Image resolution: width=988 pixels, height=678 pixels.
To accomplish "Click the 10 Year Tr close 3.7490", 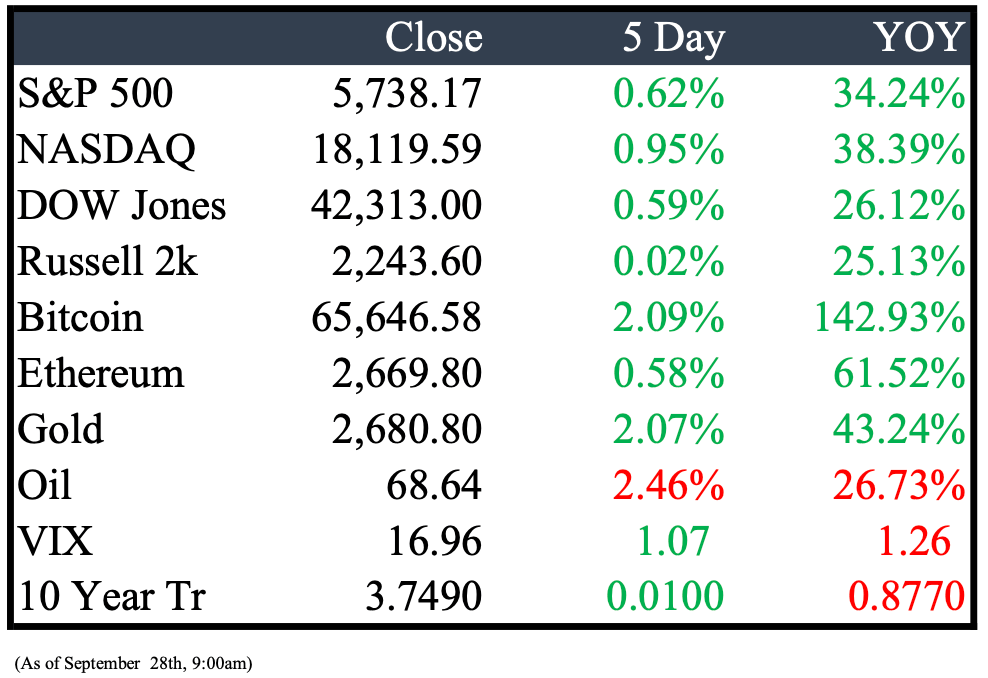I will pyautogui.click(x=423, y=596).
